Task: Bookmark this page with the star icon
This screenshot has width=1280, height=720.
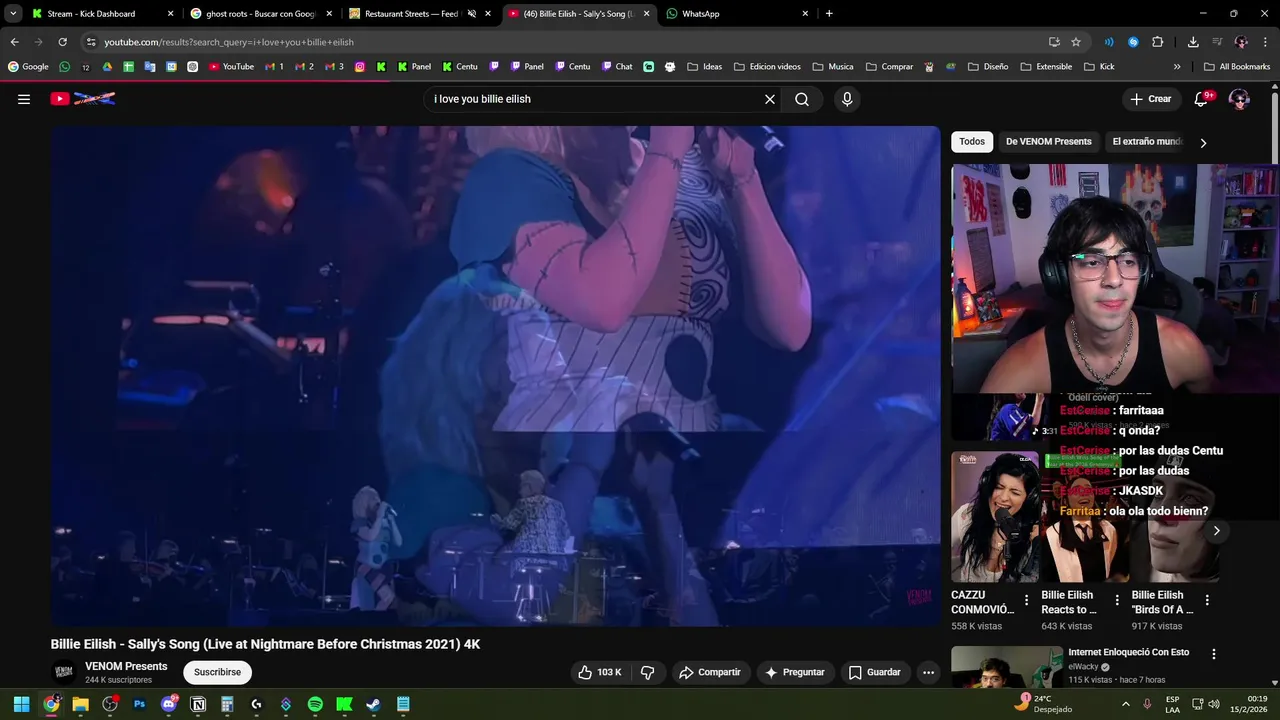Action: point(1076,42)
